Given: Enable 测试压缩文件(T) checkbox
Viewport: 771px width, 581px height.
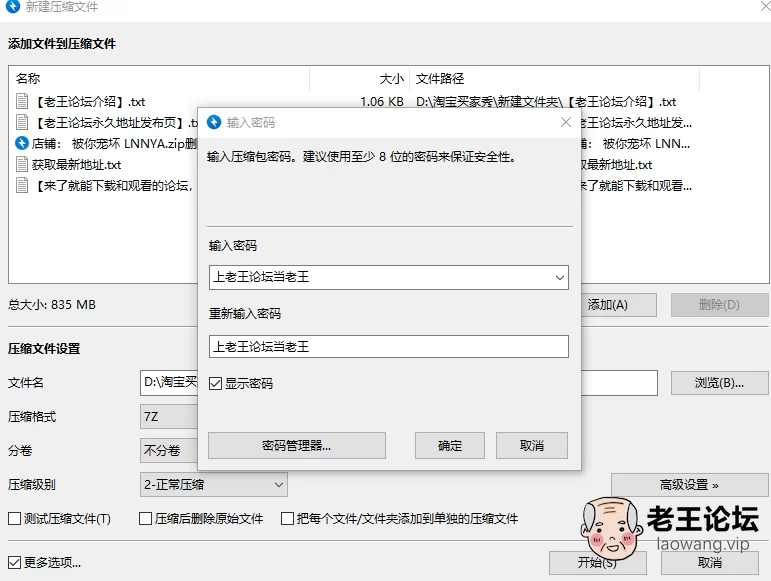Looking at the screenshot, I should (15, 519).
